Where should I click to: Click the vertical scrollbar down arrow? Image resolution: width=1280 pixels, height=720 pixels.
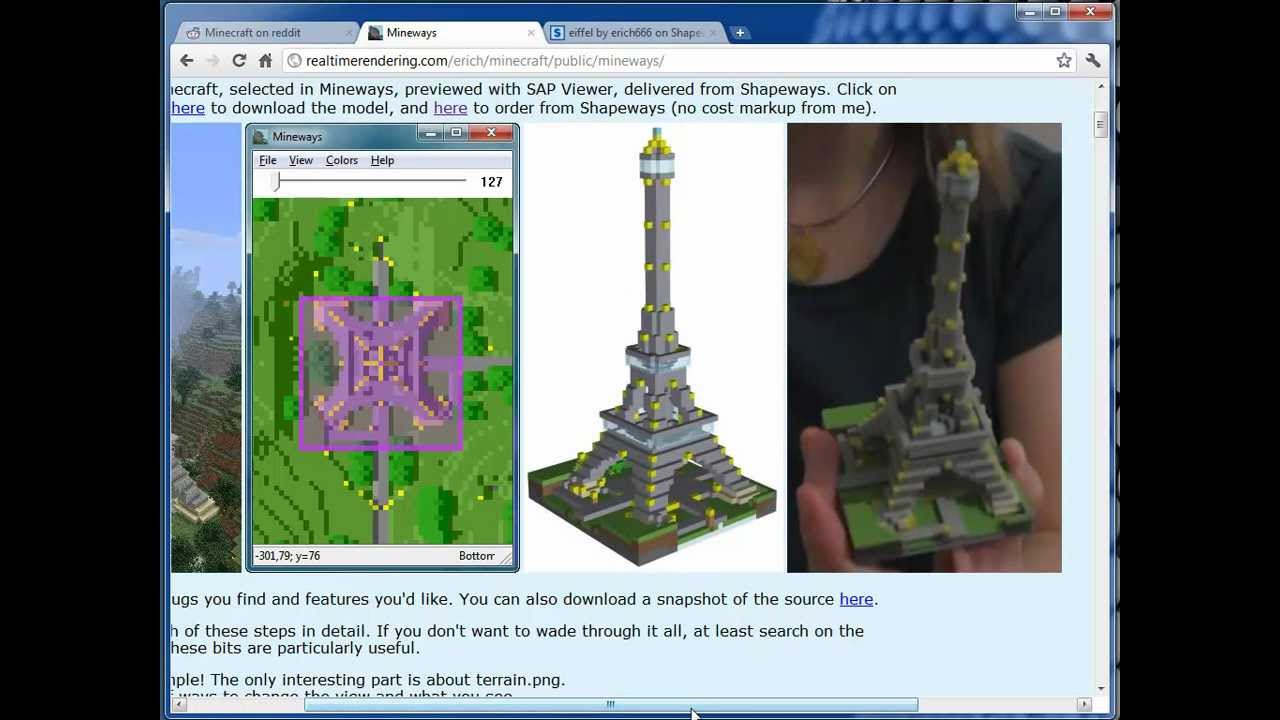(x=1101, y=689)
